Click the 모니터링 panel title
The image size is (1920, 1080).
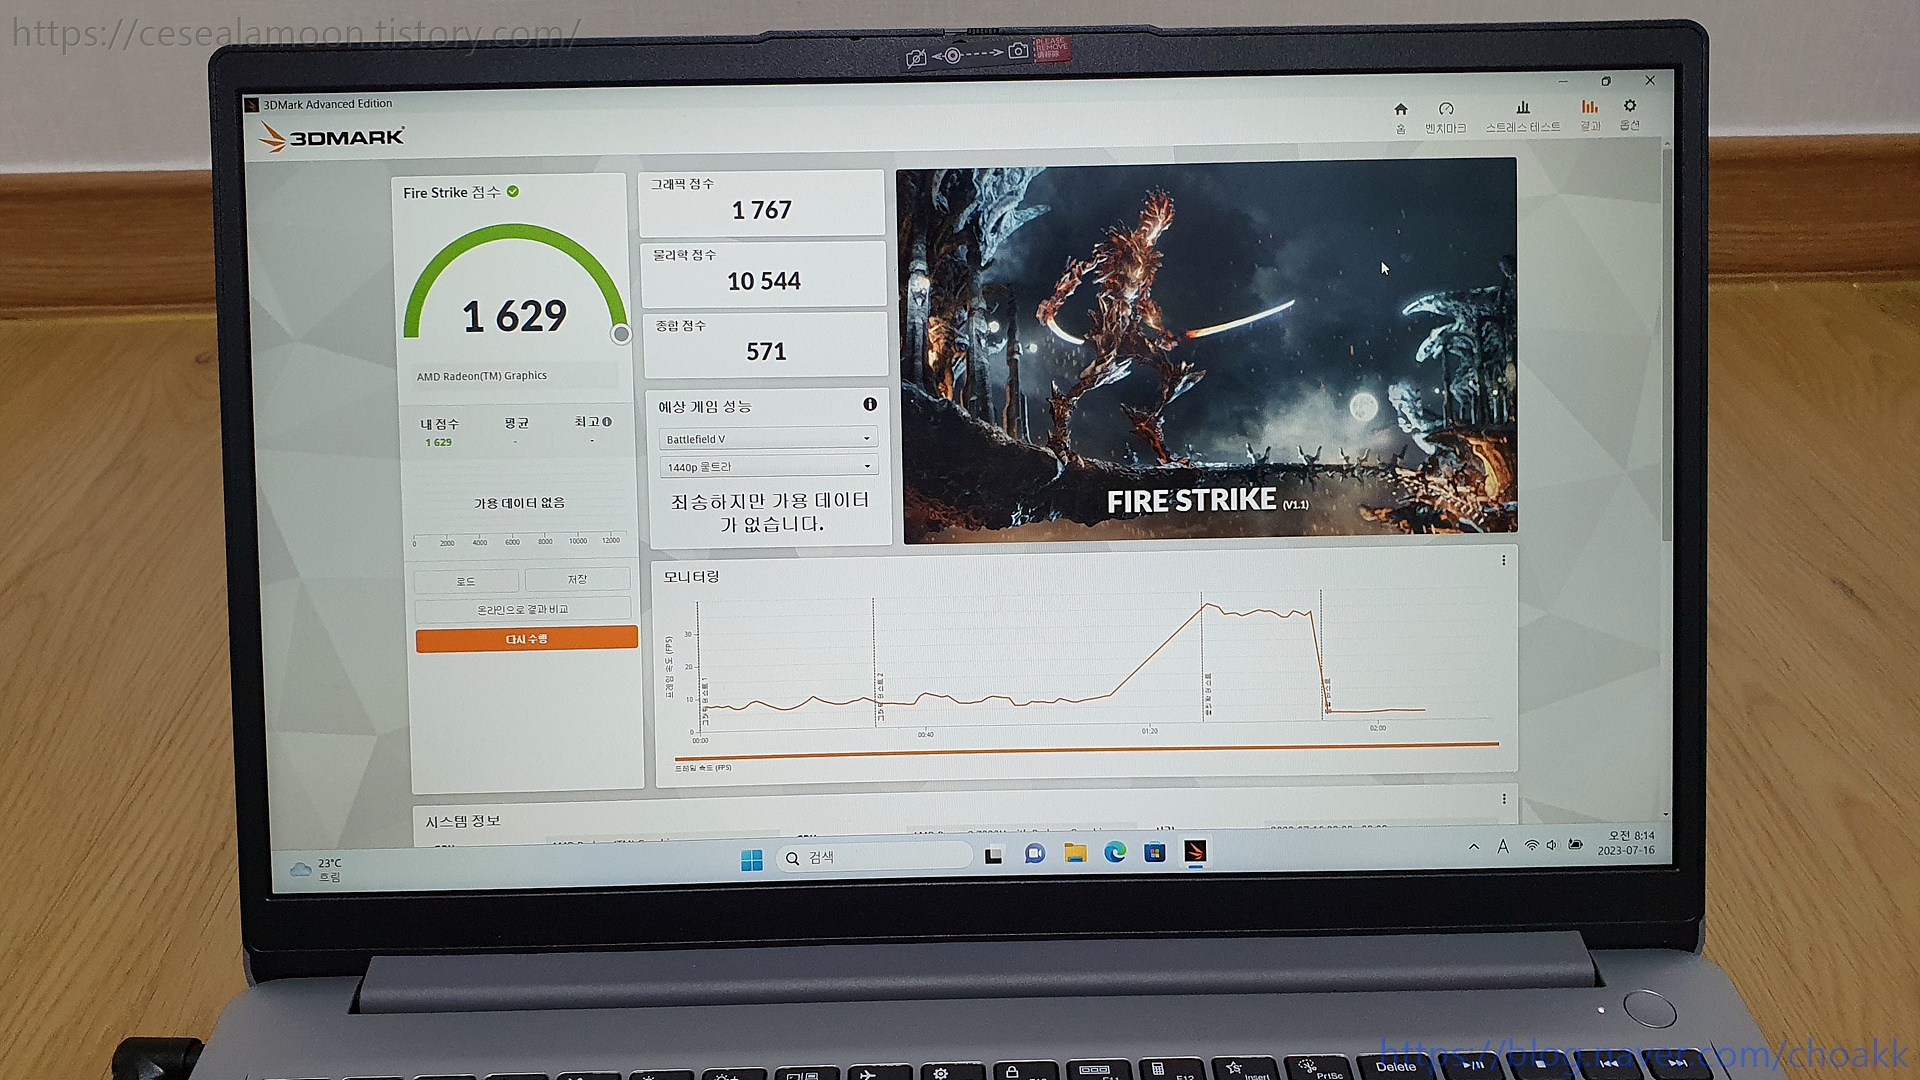point(691,577)
